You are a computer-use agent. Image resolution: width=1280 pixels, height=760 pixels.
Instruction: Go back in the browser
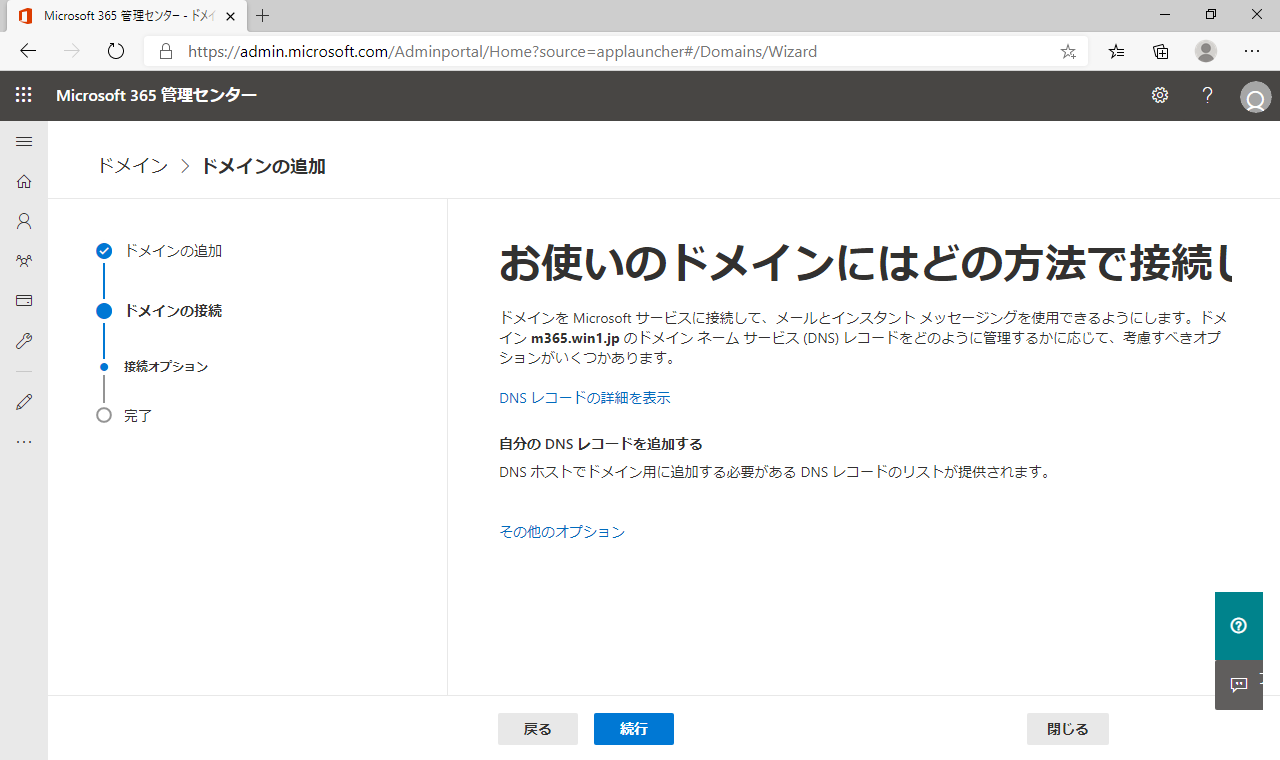[x=28, y=51]
